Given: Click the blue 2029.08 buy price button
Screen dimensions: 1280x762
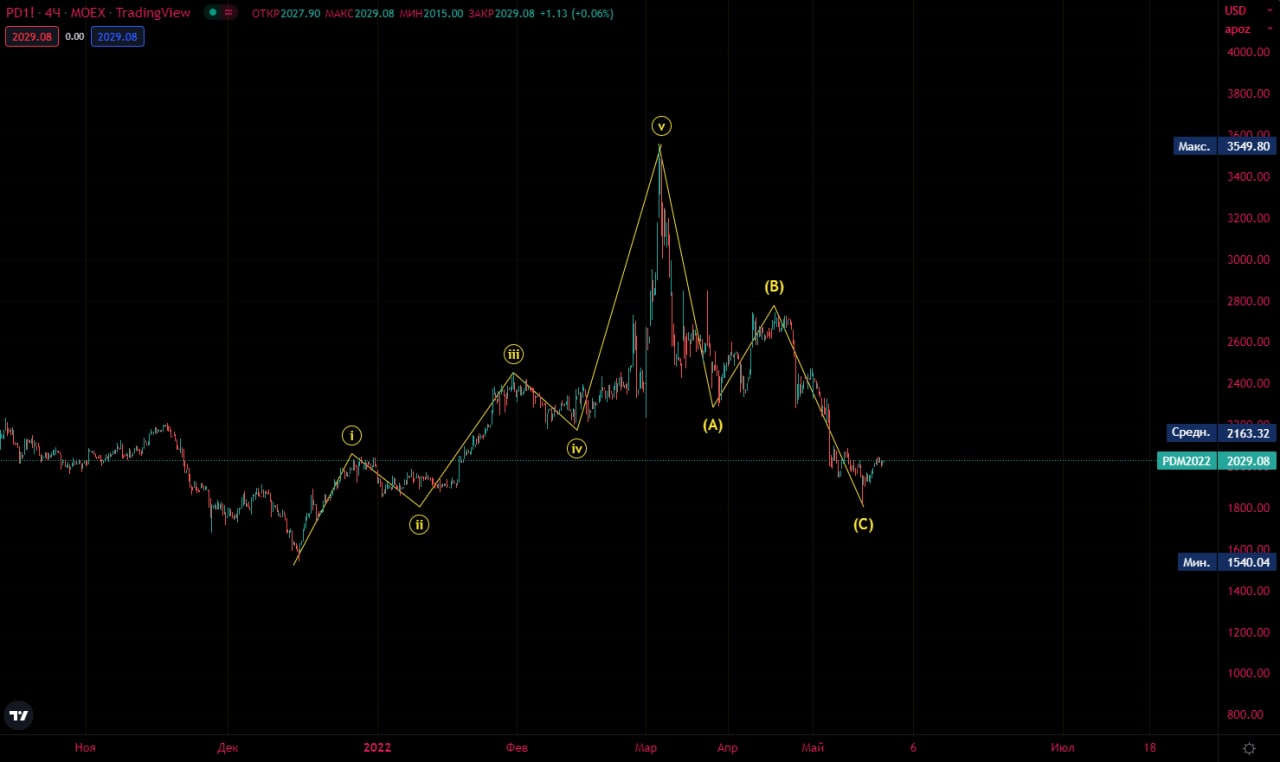Looking at the screenshot, I should click(x=118, y=36).
